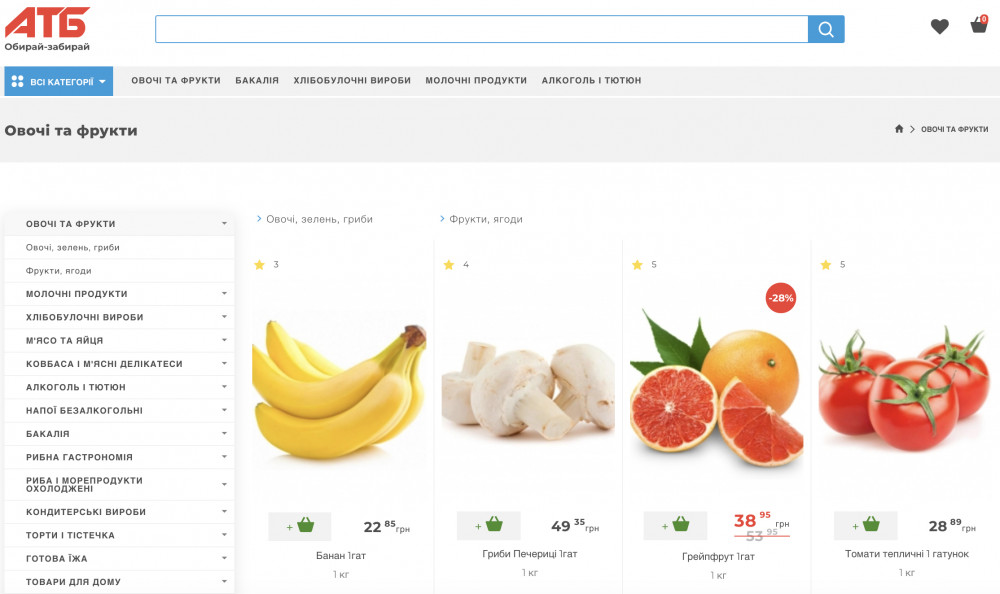1000x594 pixels.
Task: Add Банан 1гат to basket
Action: pyautogui.click(x=300, y=526)
